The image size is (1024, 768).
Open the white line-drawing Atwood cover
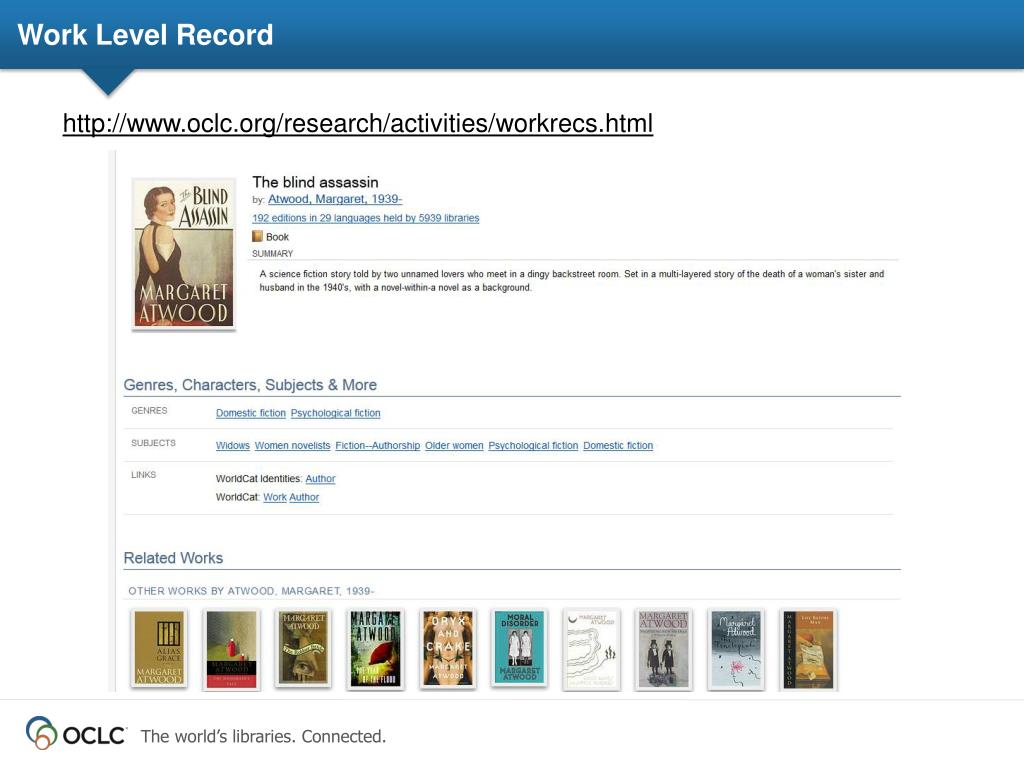coord(592,648)
